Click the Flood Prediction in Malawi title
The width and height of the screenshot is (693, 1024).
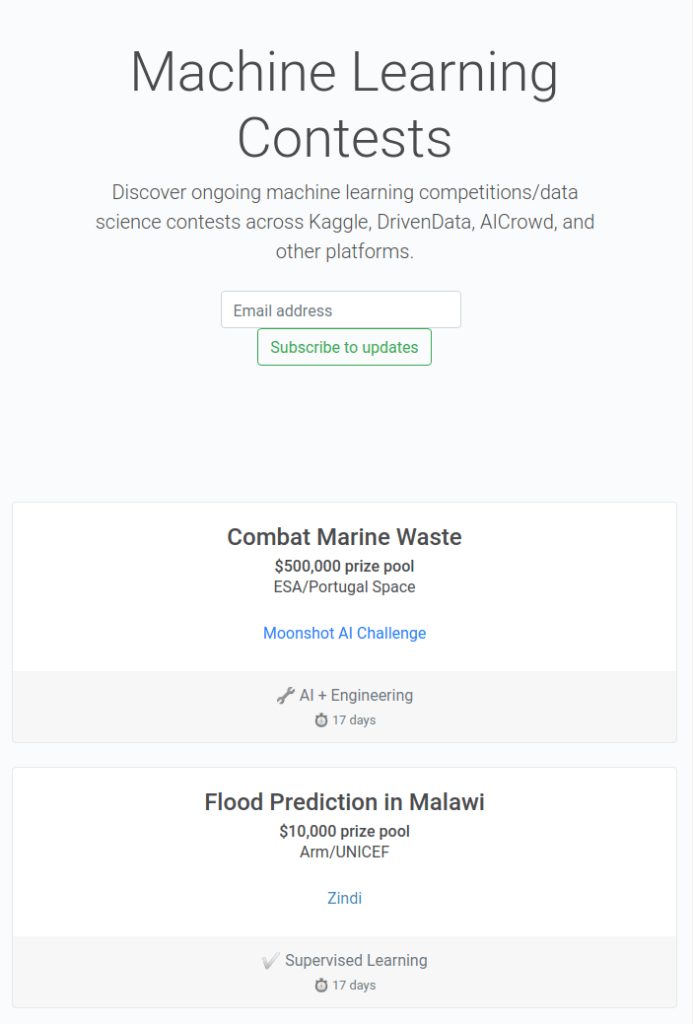tap(344, 802)
